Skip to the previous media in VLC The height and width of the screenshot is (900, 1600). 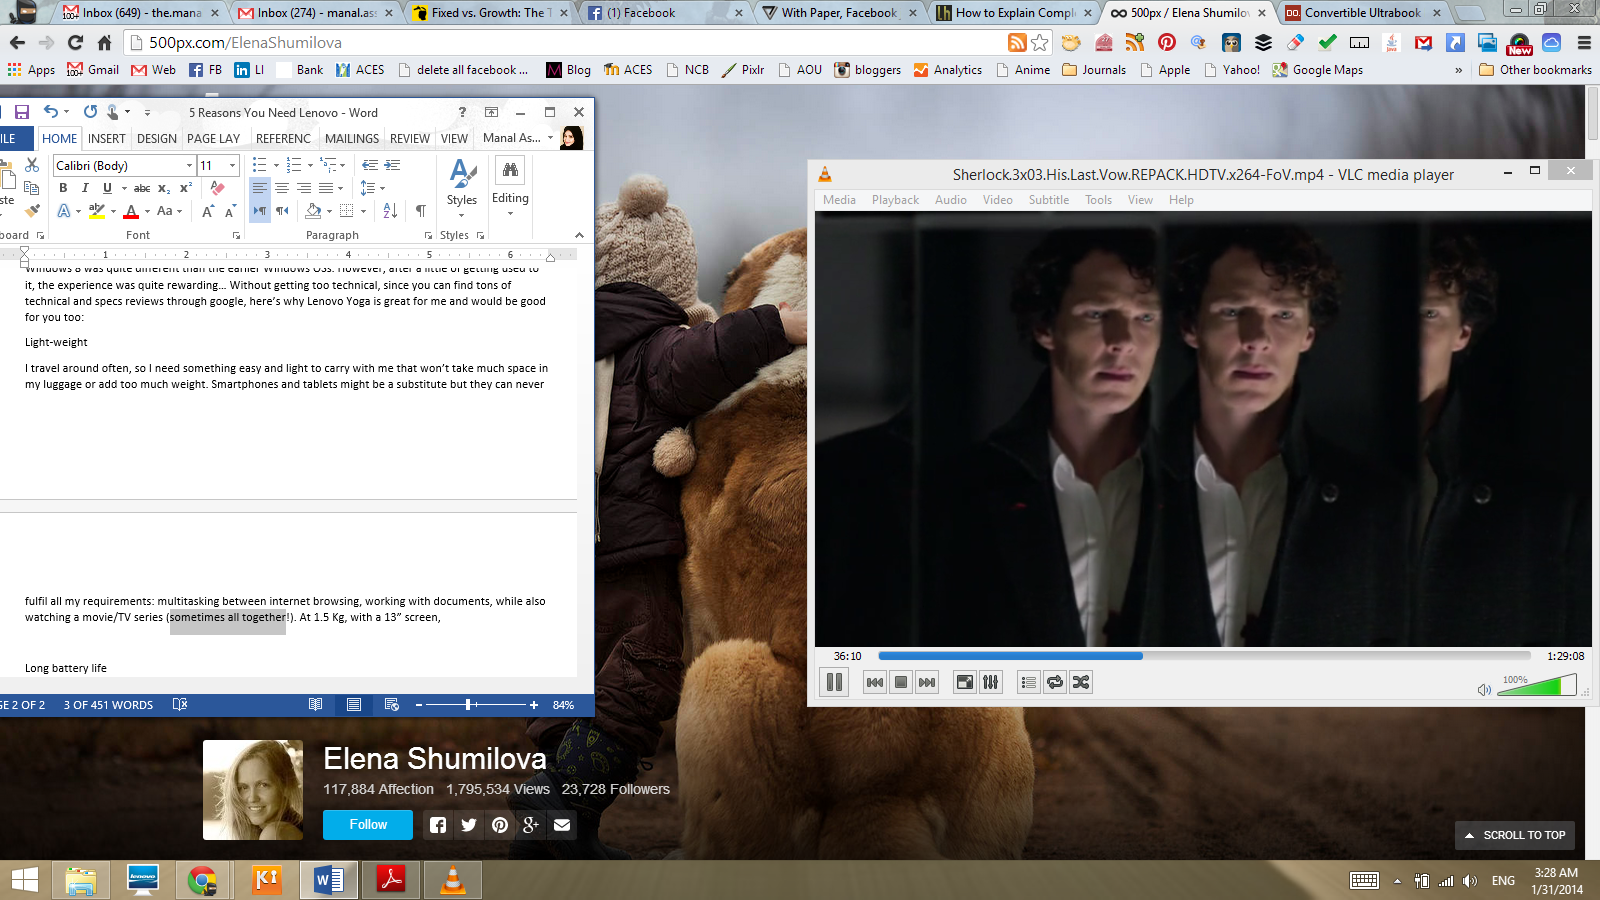pos(875,682)
